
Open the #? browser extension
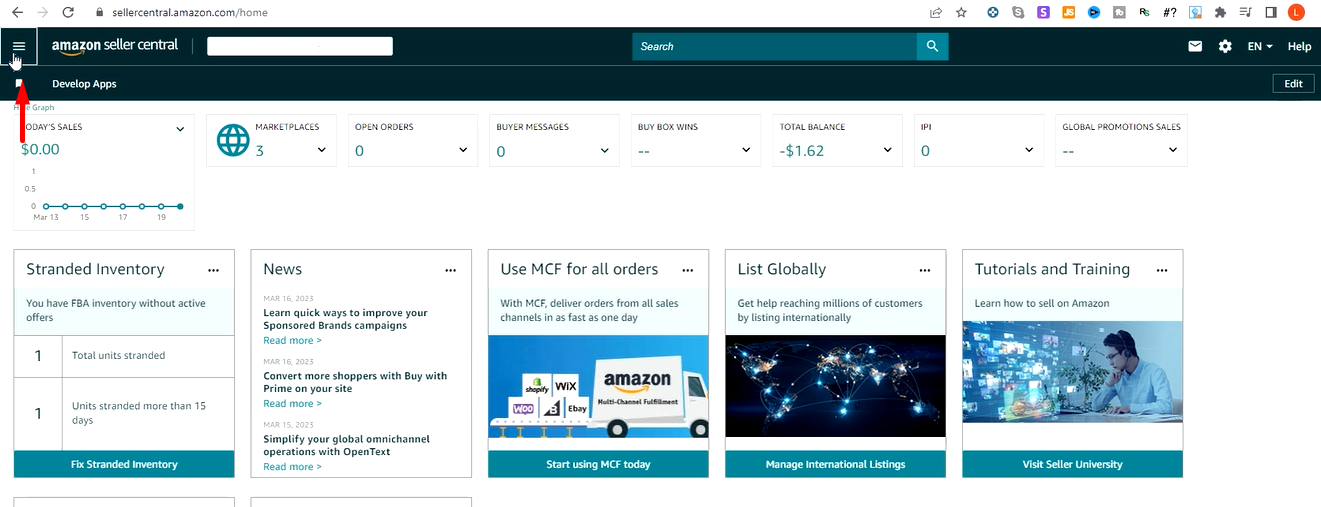click(1170, 13)
